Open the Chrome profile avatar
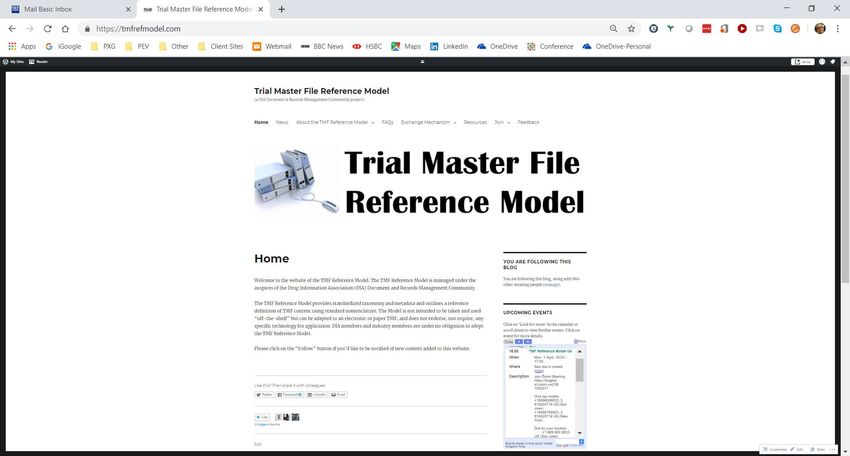The width and height of the screenshot is (850, 456). click(x=820, y=29)
